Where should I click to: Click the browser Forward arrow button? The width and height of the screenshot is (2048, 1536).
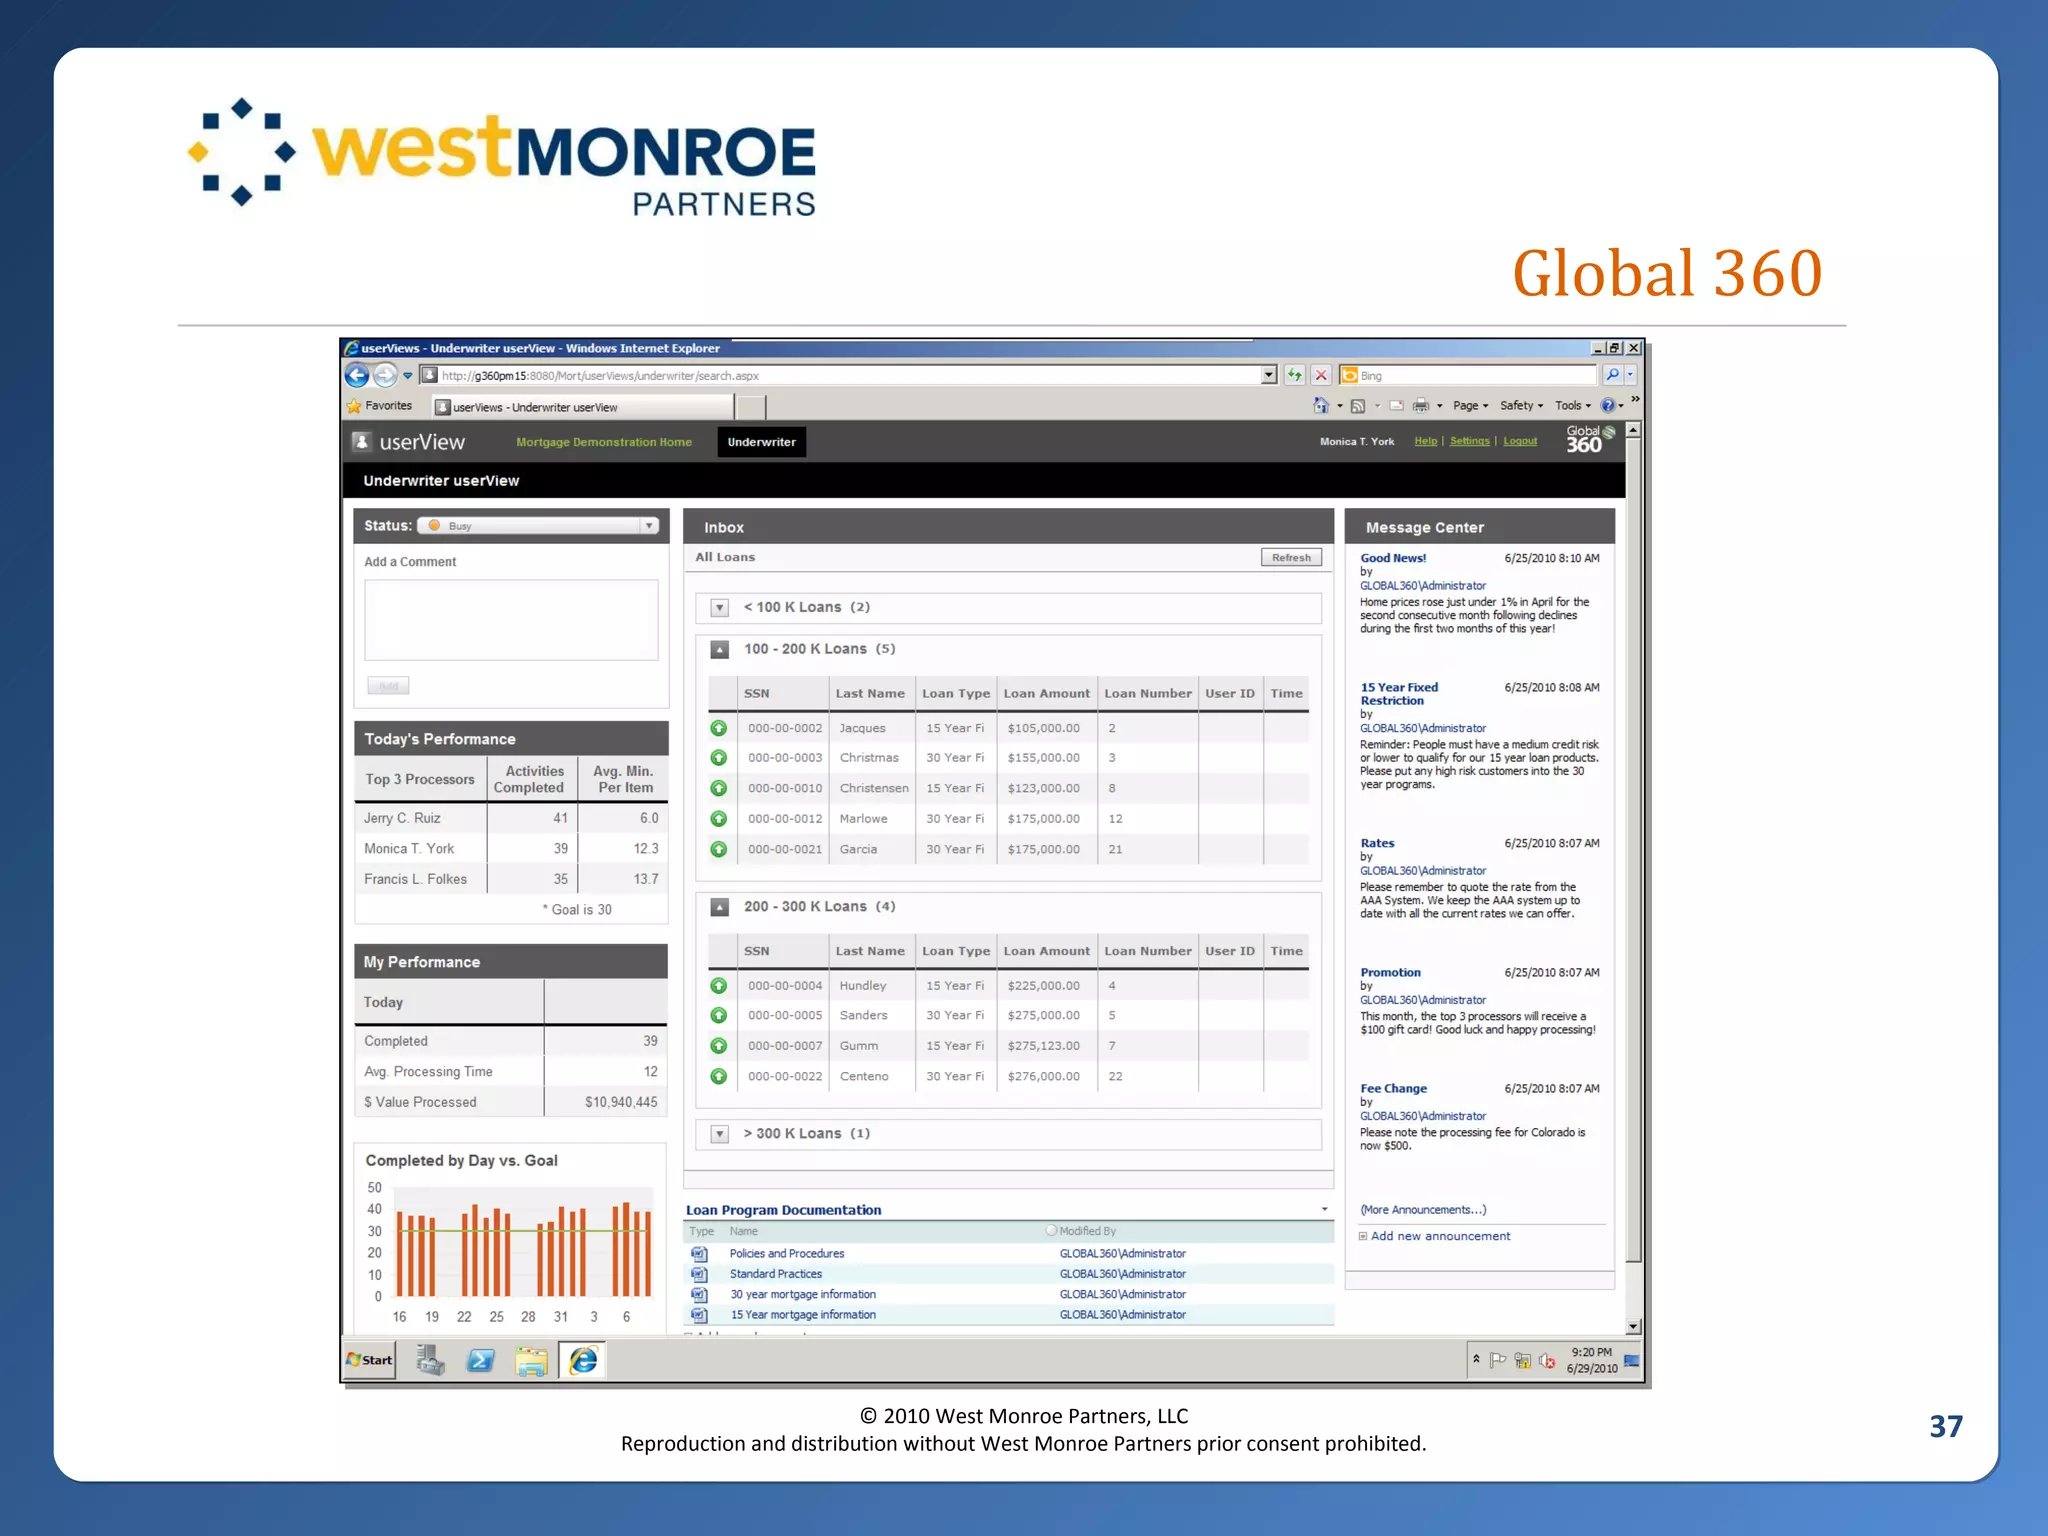click(x=385, y=375)
